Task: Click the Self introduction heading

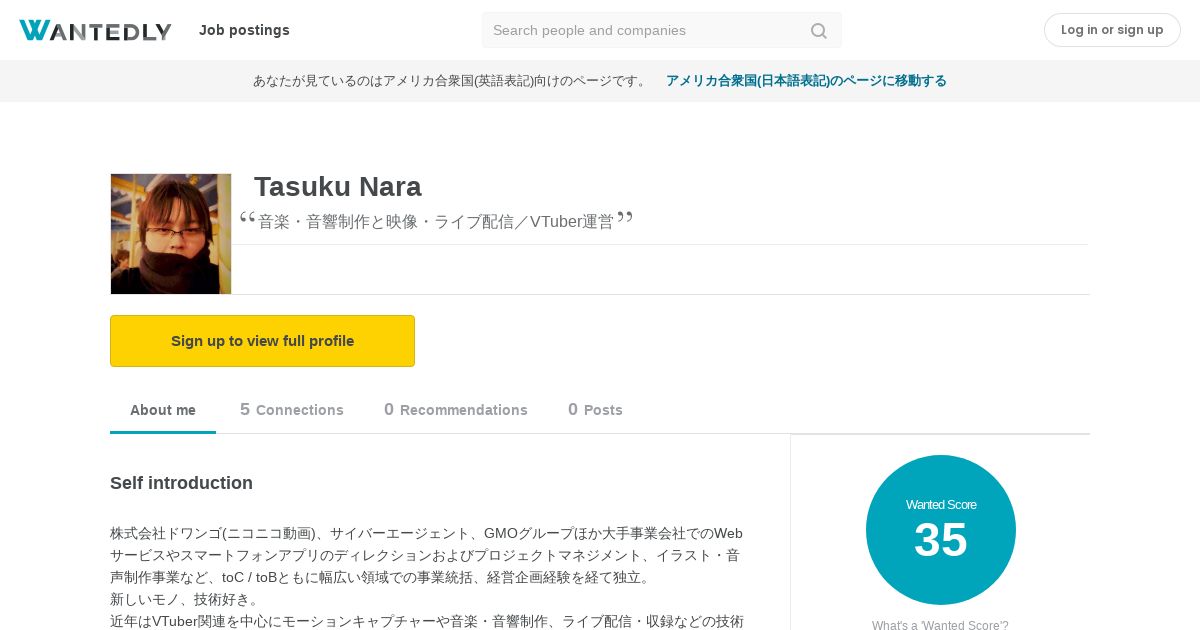Action: click(181, 483)
